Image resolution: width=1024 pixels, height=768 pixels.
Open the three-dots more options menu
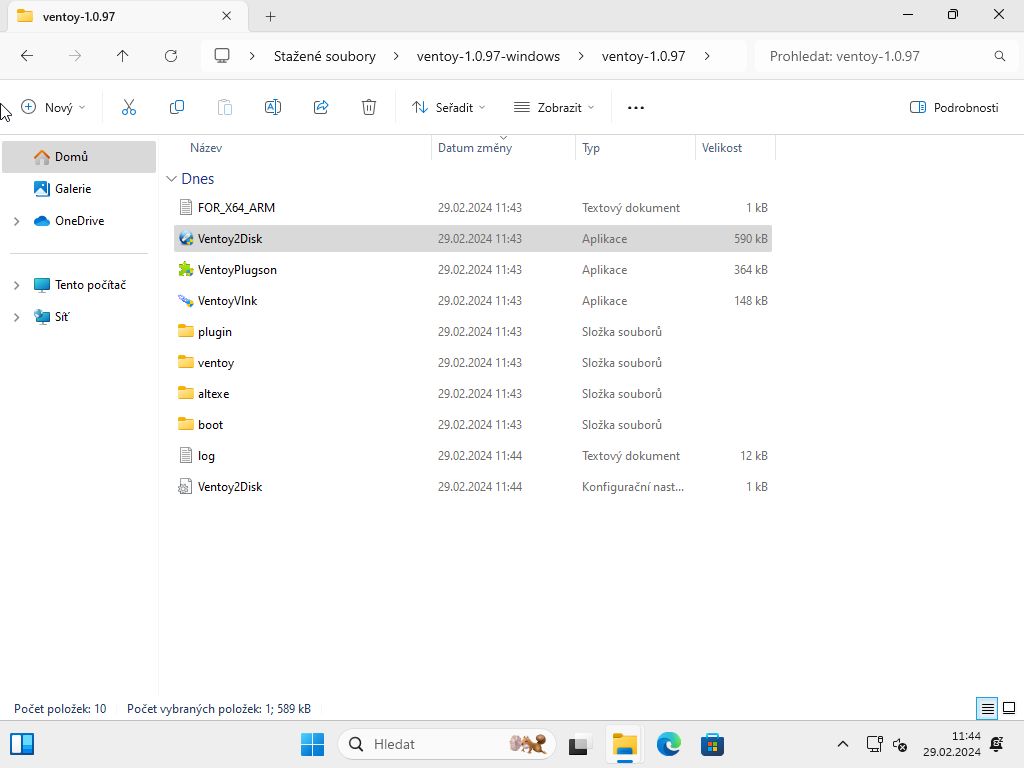[636, 107]
